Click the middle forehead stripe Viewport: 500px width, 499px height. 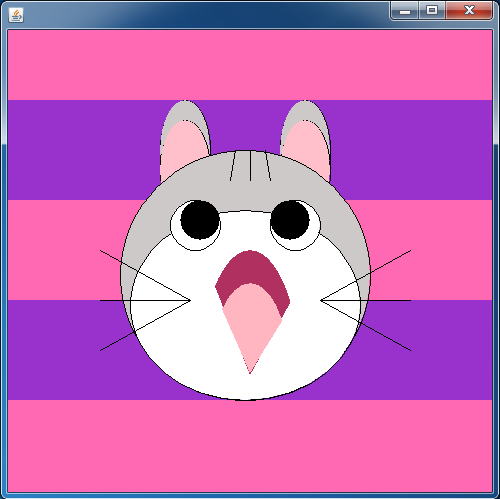click(250, 166)
